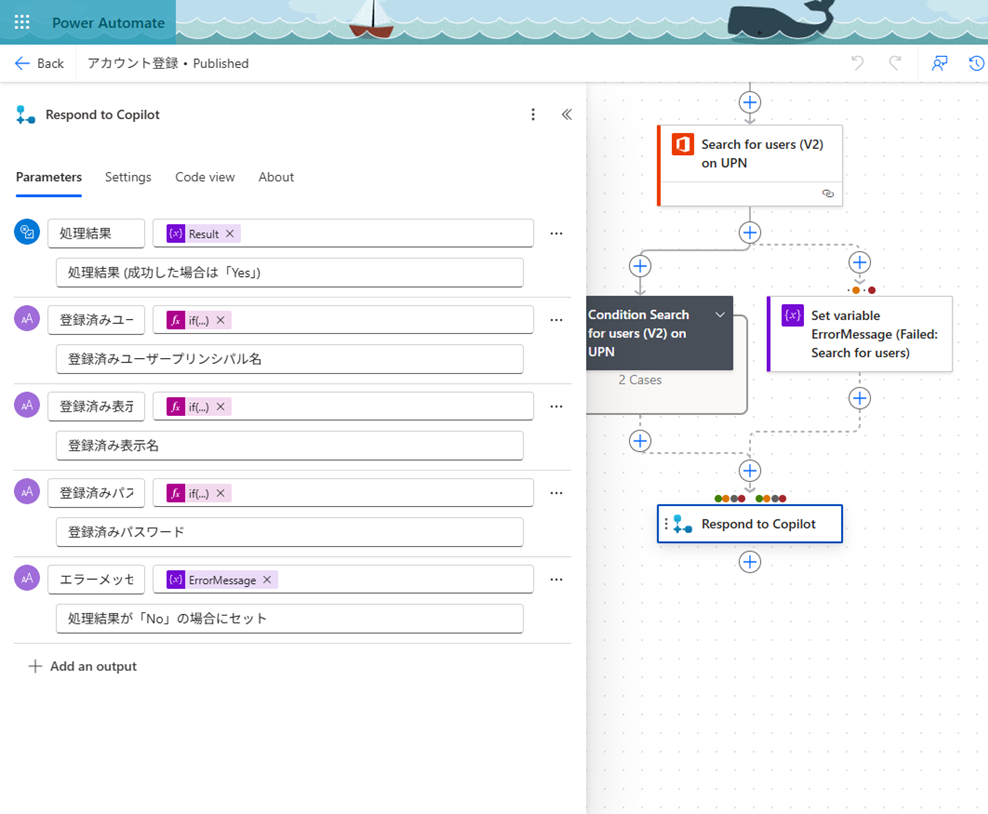Insert step below Search for users action
This screenshot has height=814, width=988.
[750, 232]
